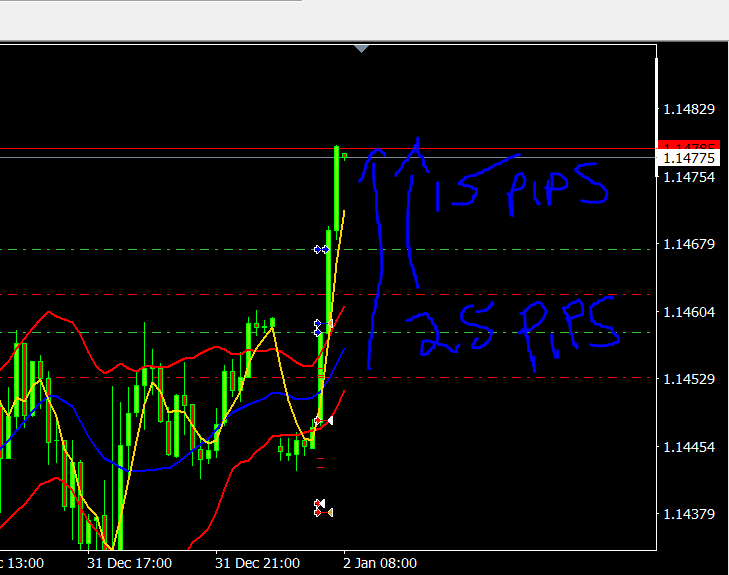729x575 pixels.
Task: Click the chart shift triangle marker at top
Action: tap(361, 48)
